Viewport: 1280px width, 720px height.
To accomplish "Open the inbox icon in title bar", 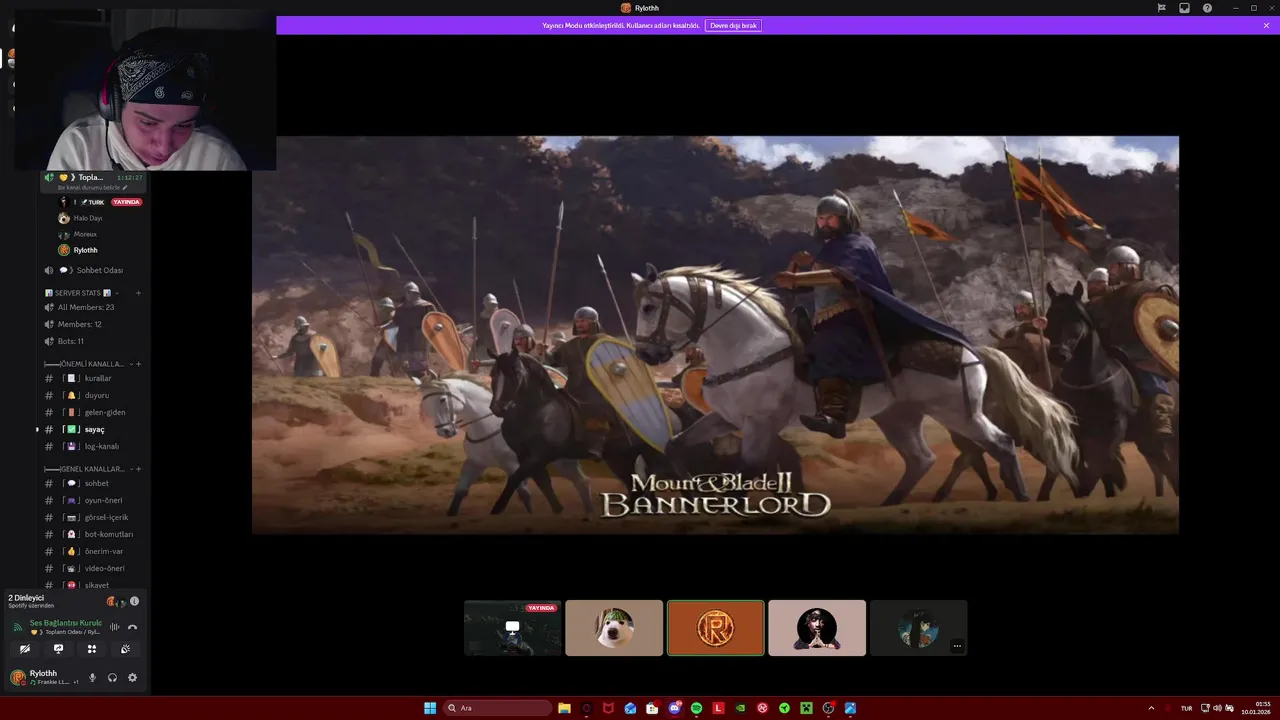I will coord(1184,8).
